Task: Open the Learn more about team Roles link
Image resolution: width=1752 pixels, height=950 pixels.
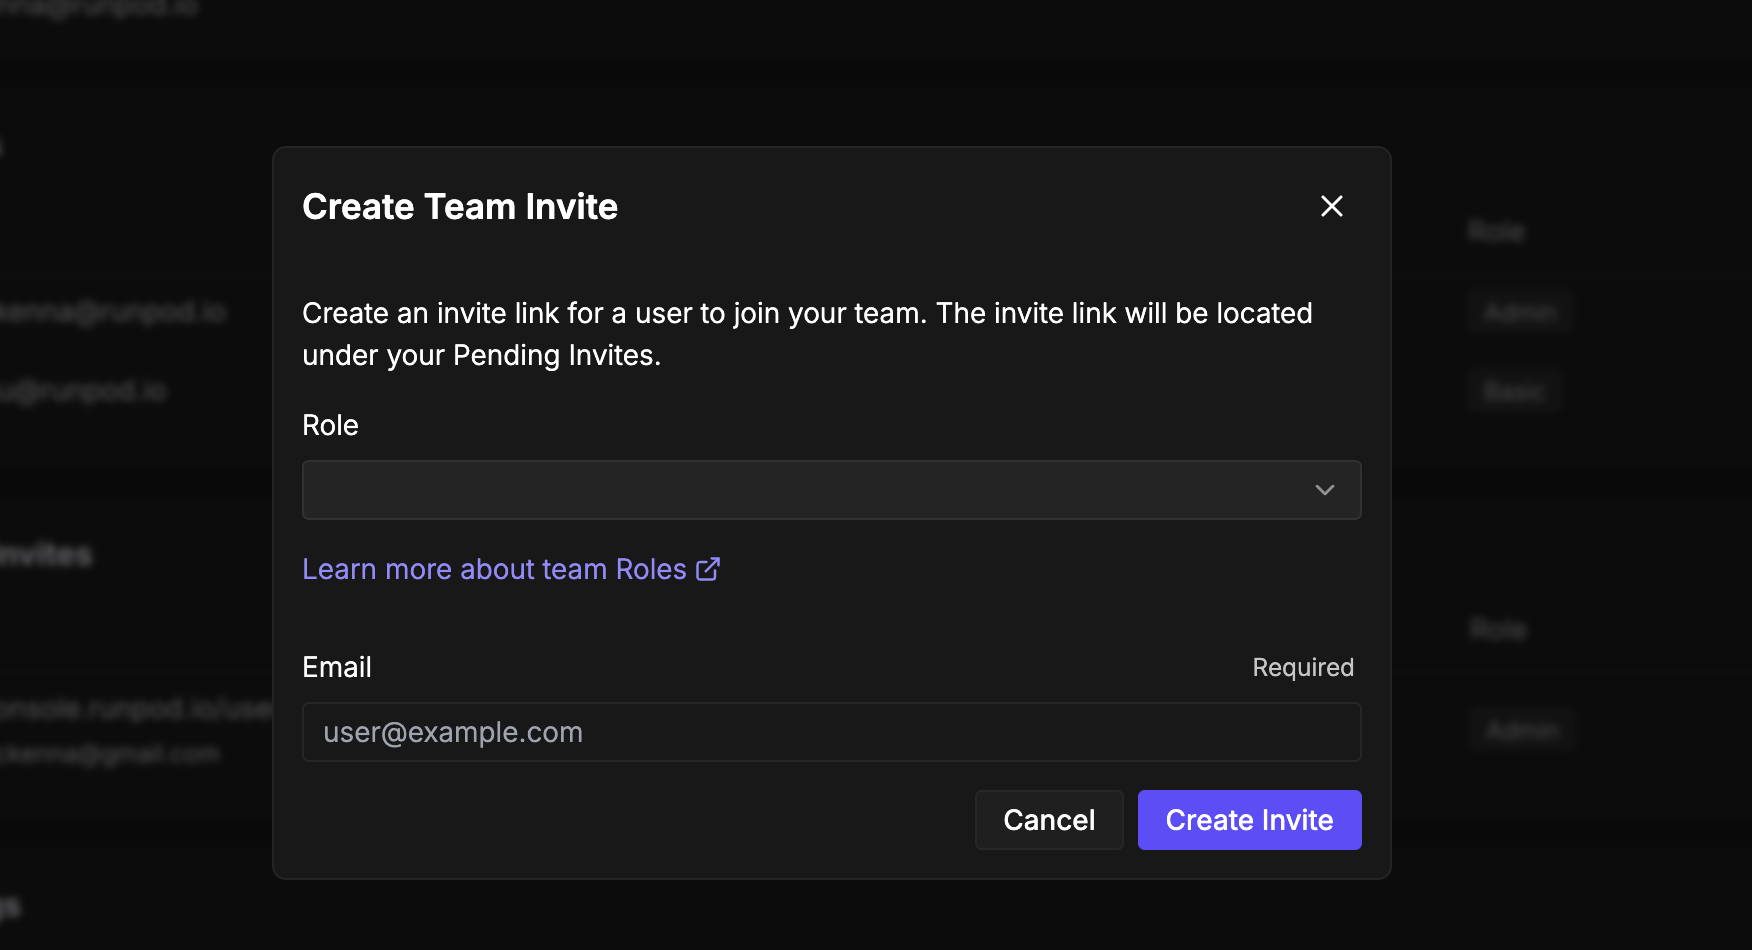Action: click(x=495, y=568)
